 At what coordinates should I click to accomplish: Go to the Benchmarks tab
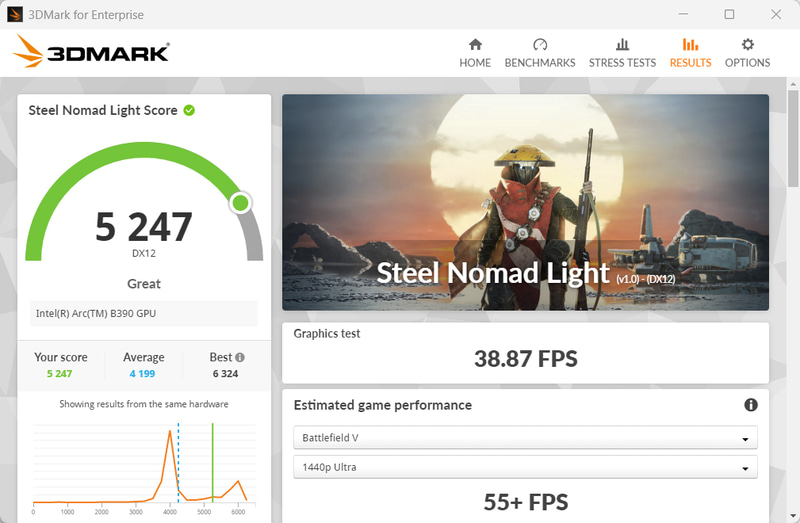(x=540, y=54)
